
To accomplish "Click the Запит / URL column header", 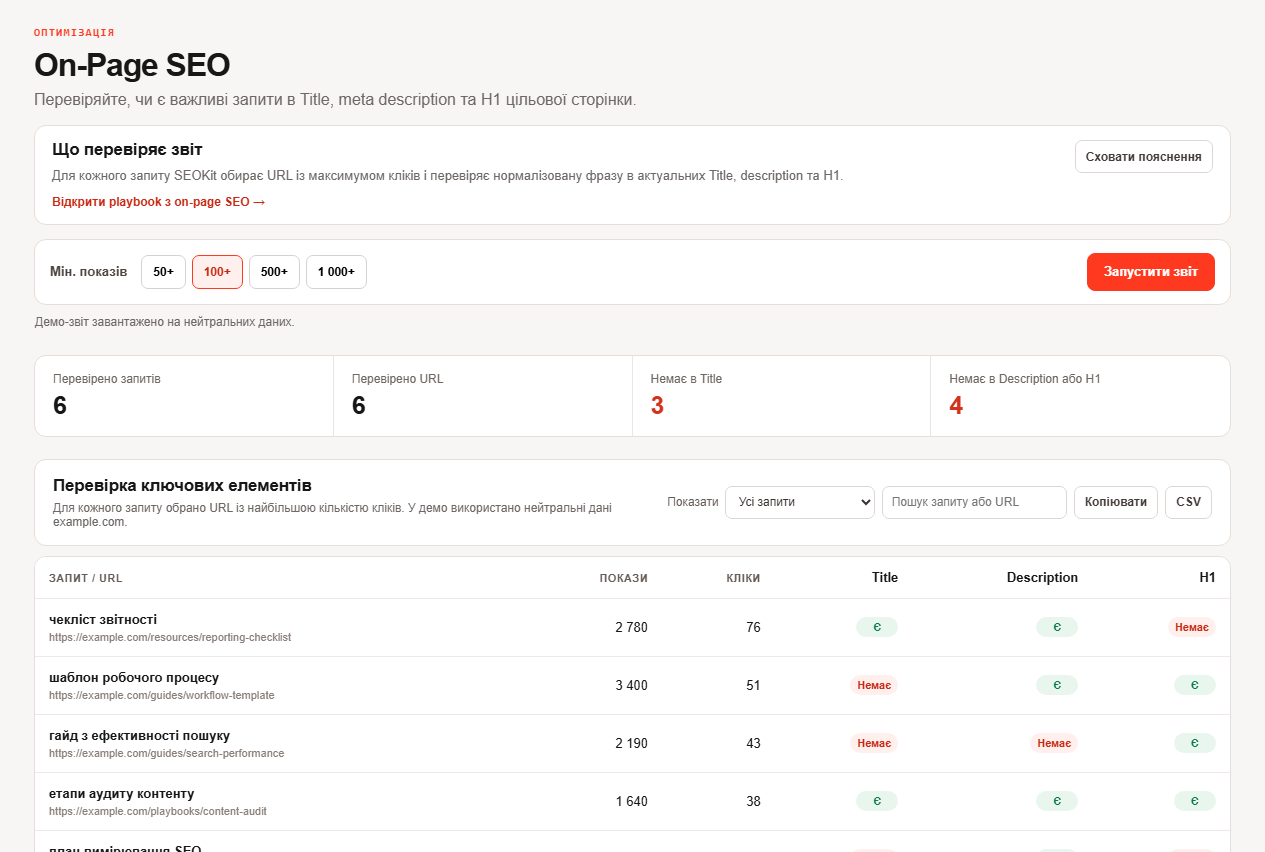I will (x=86, y=578).
